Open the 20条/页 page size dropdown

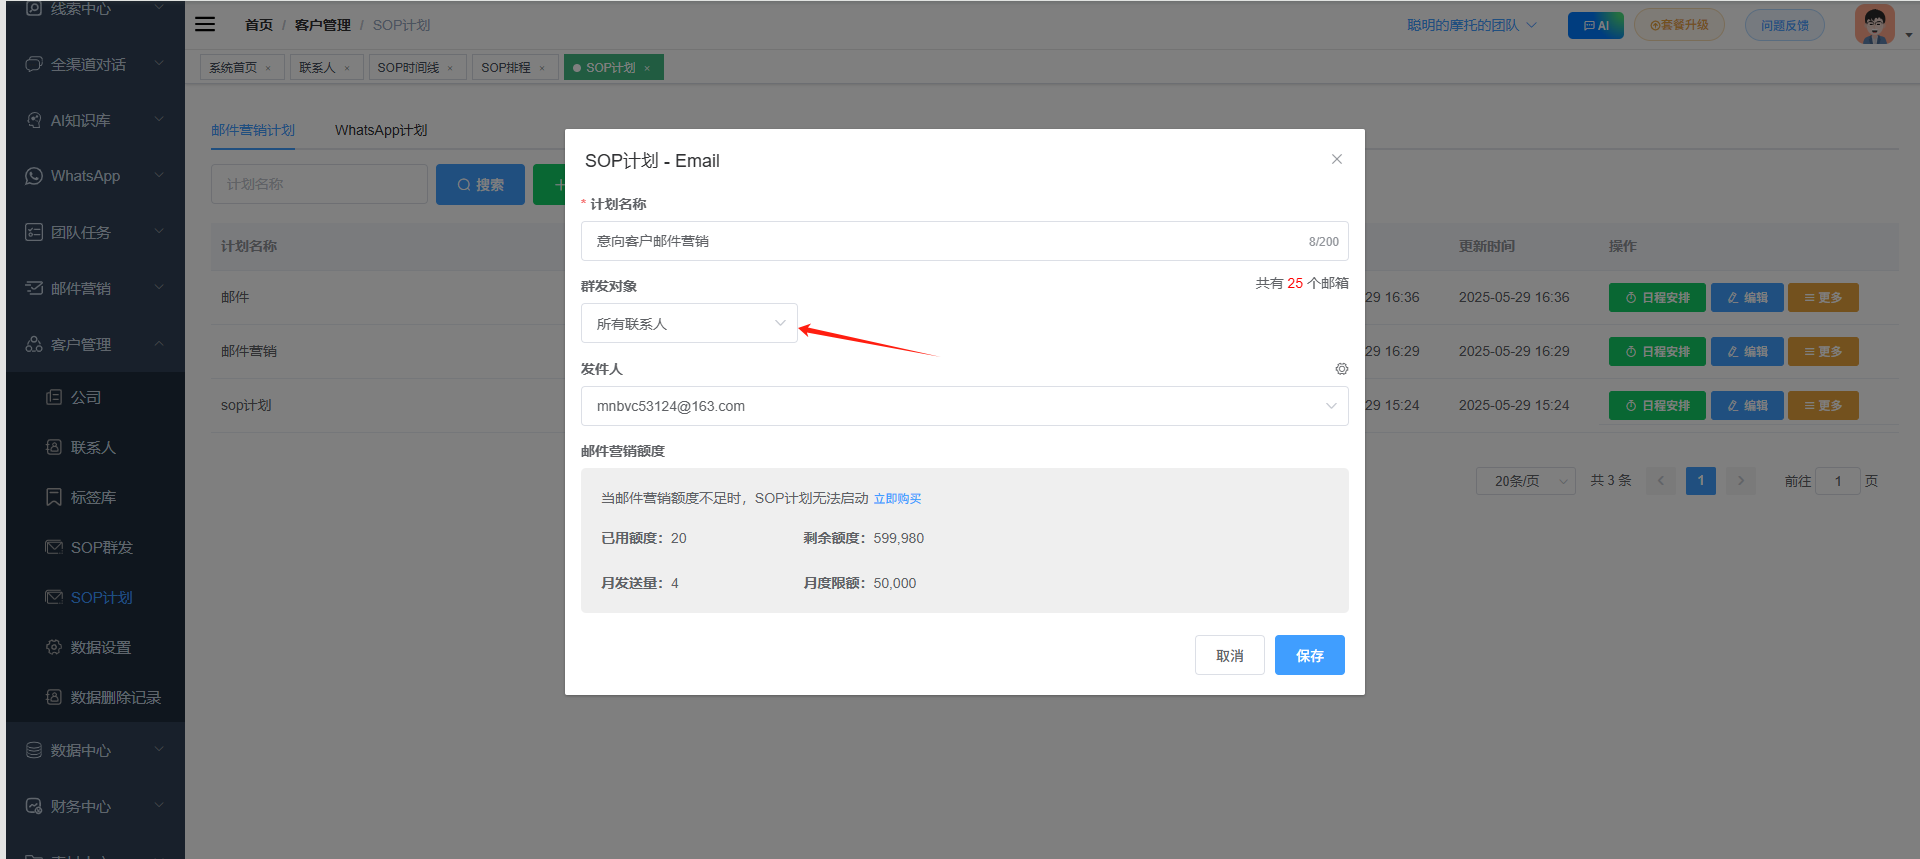click(x=1526, y=481)
